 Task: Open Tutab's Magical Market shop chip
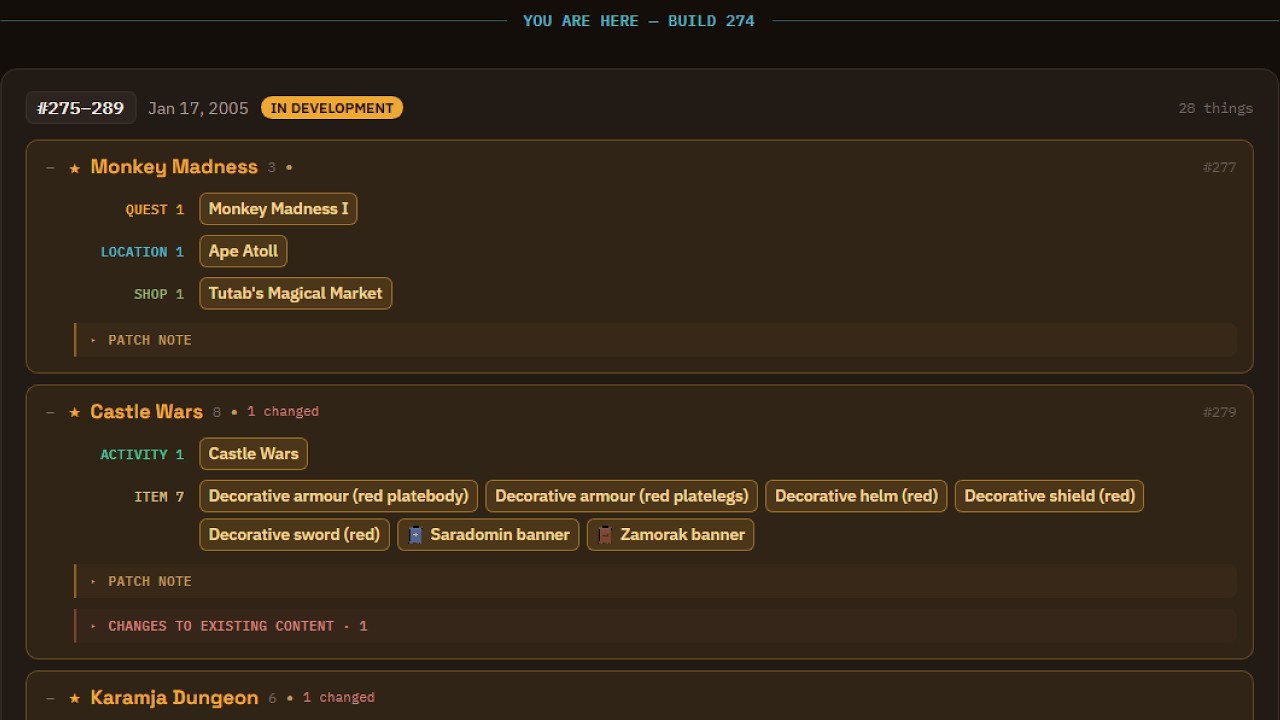point(296,293)
